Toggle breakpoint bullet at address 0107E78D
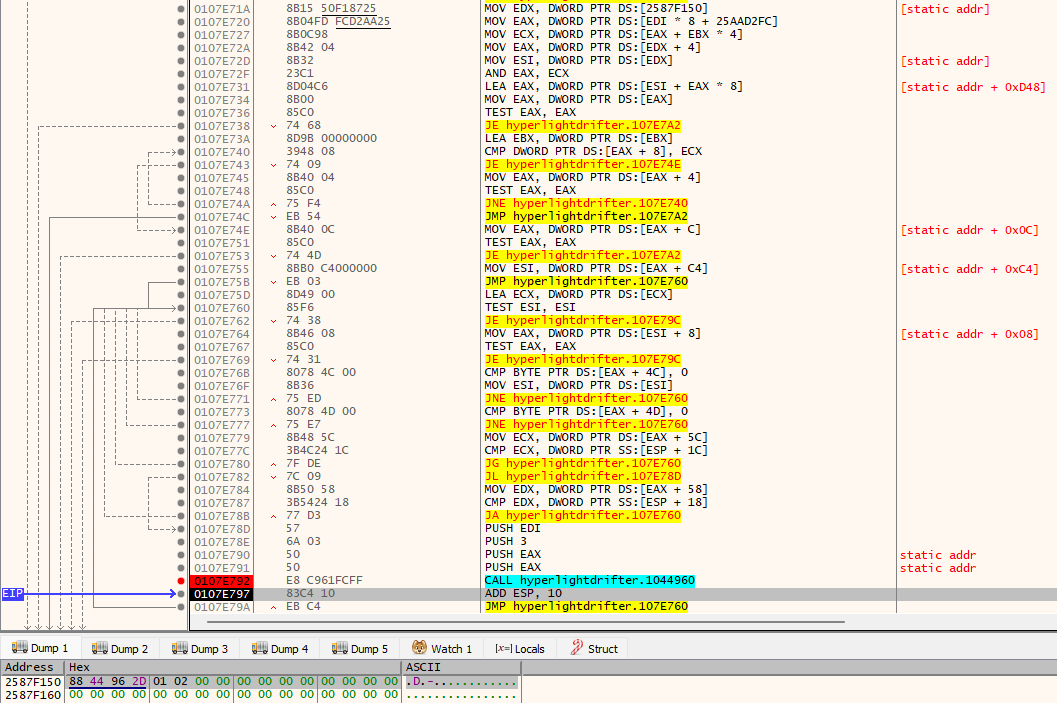Viewport: 1057px width, 703px height. pos(181,528)
